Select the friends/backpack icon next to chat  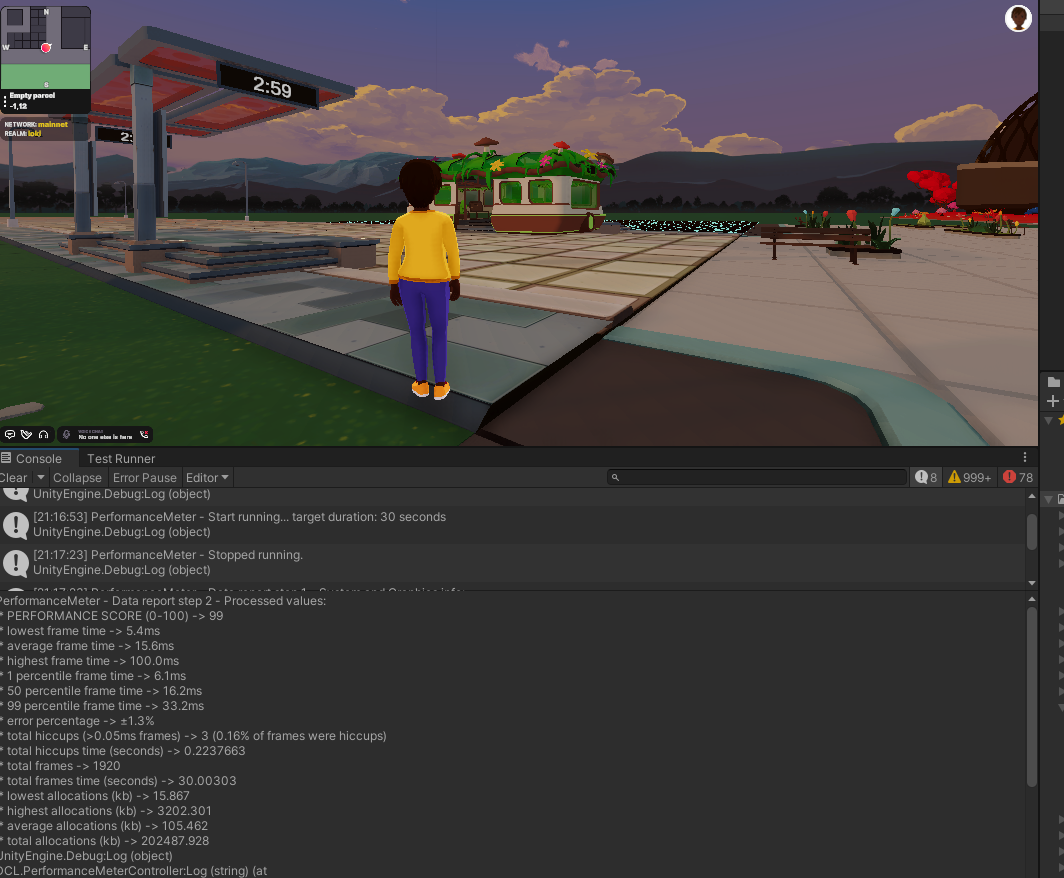tap(26, 434)
